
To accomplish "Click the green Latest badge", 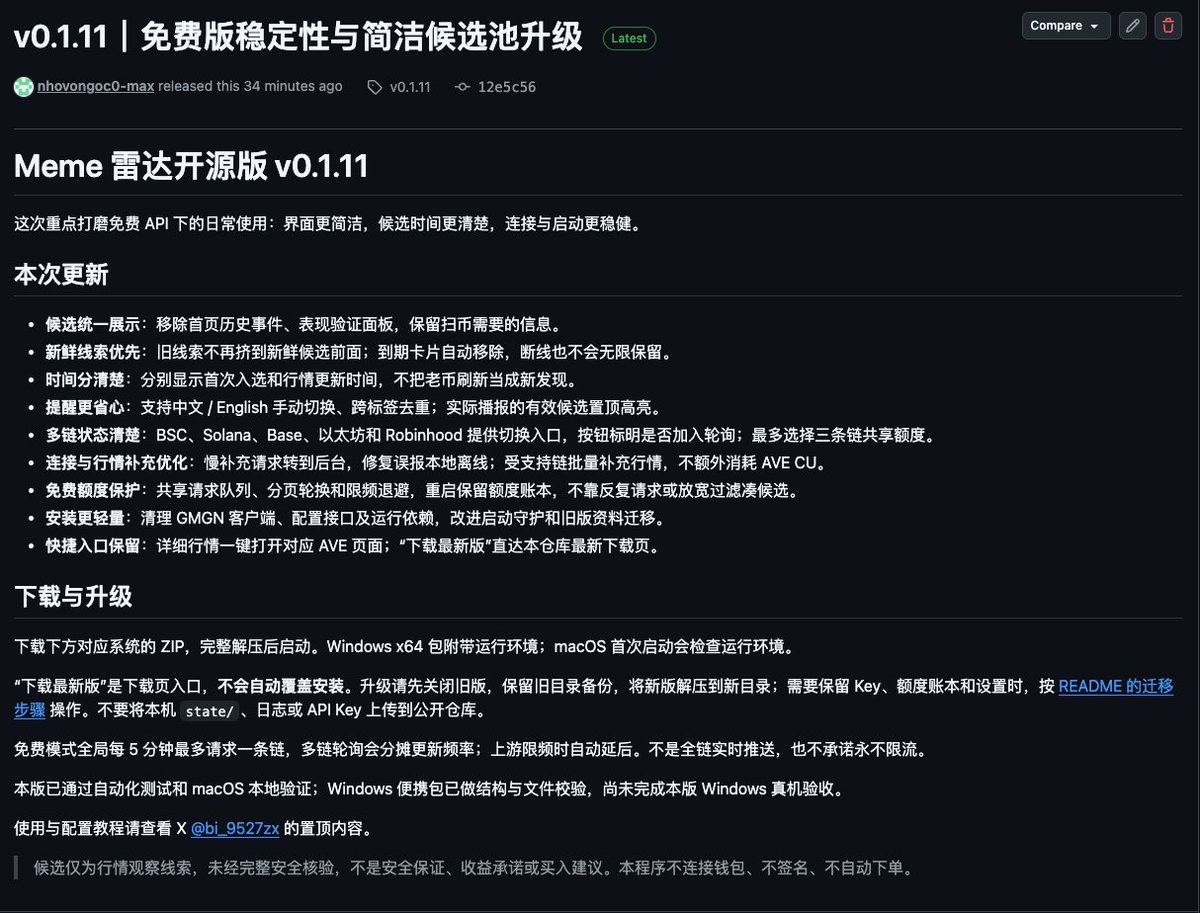I will [x=629, y=38].
